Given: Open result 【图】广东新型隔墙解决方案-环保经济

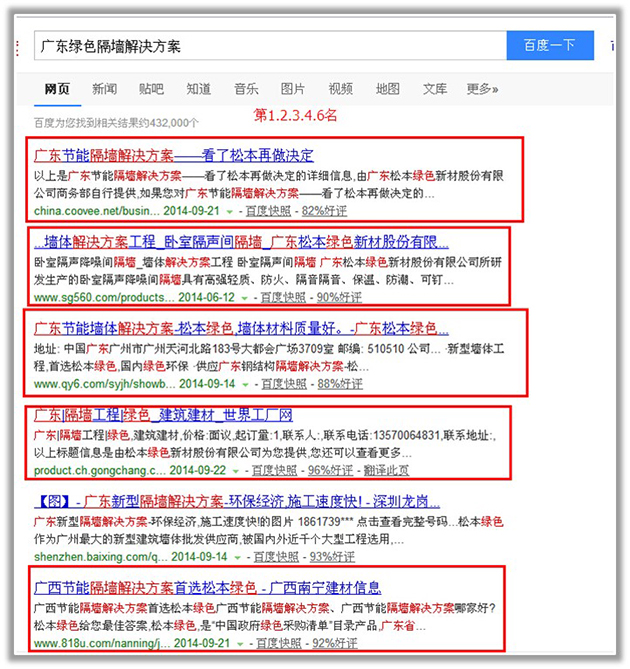Looking at the screenshot, I should click(x=237, y=501).
